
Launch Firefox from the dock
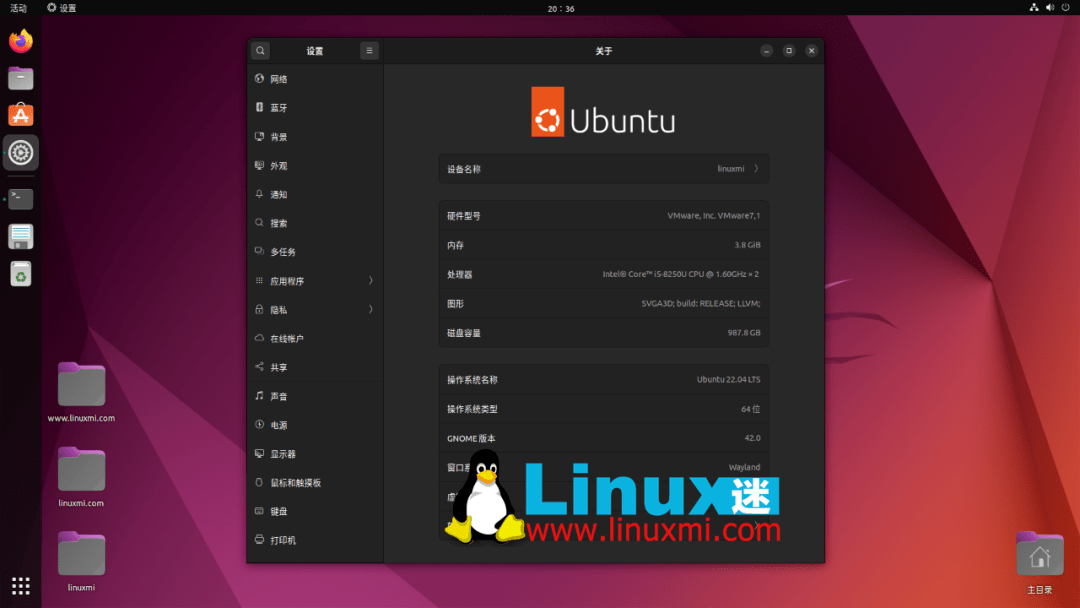point(20,41)
